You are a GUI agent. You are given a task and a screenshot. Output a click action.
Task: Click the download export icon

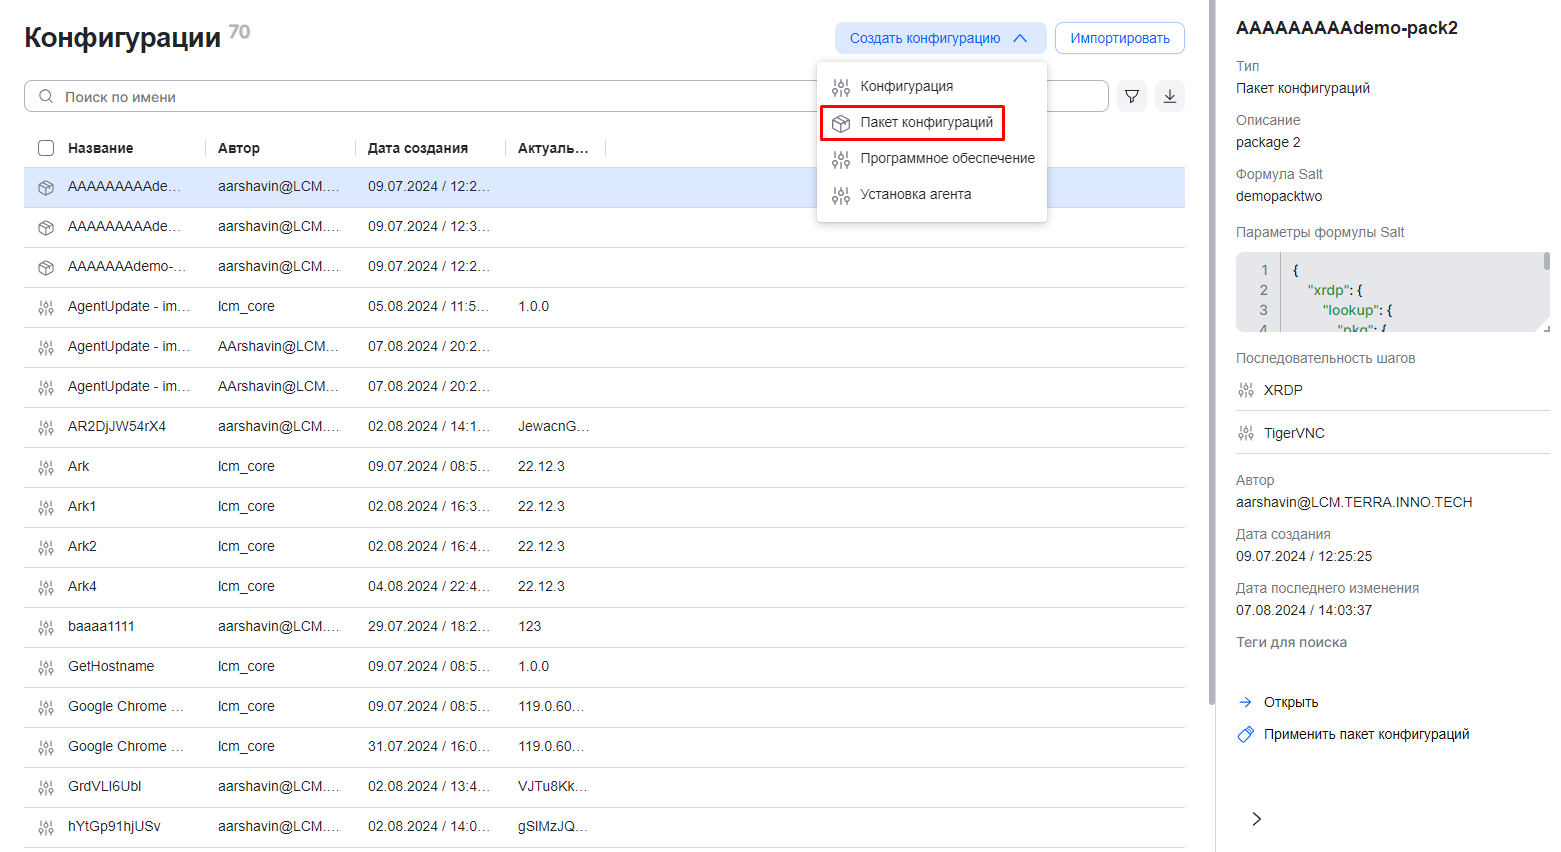(x=1170, y=96)
